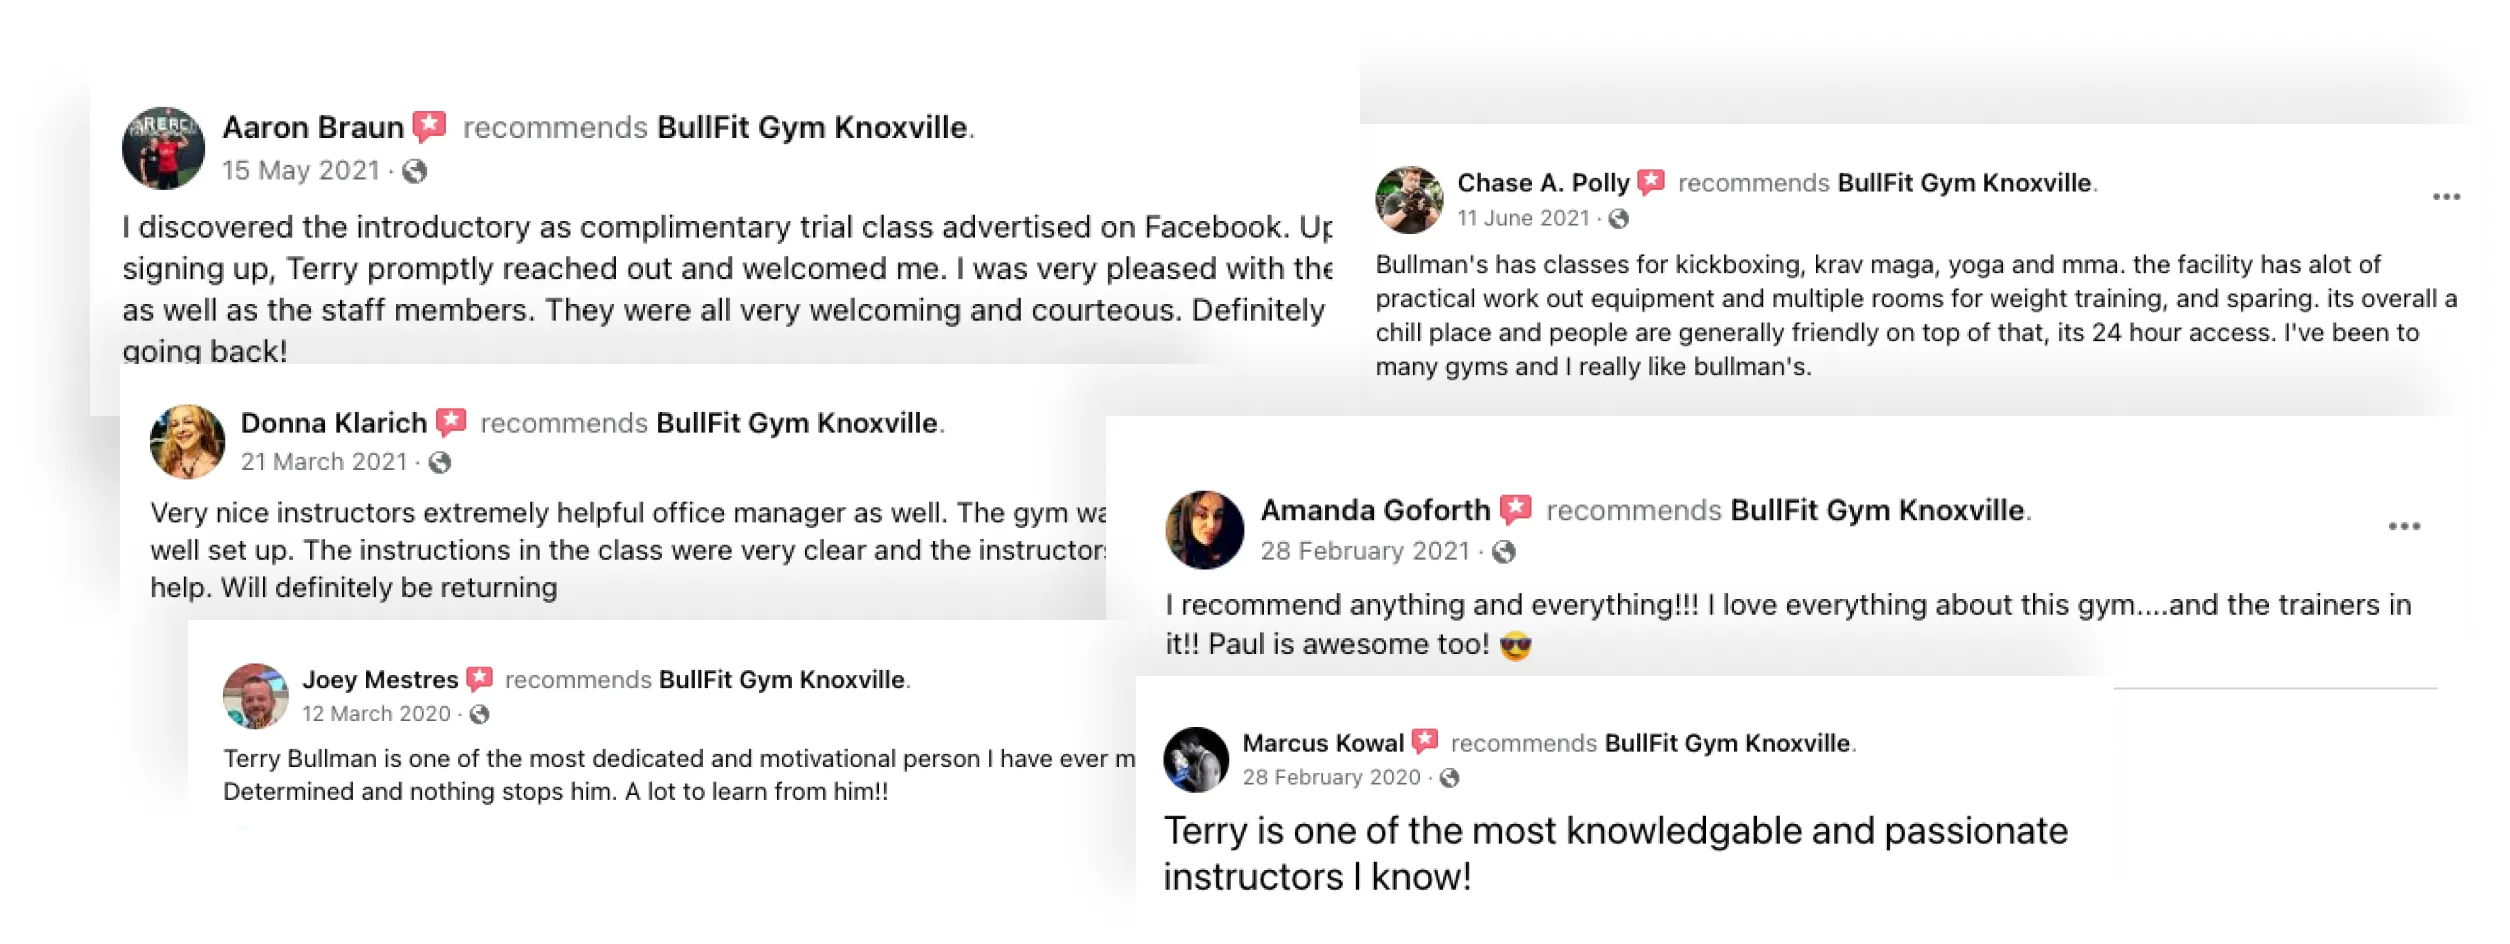This screenshot has width=2510, height=944.
Task: Open the options menu on Chase A. Polly's review
Action: [x=2446, y=197]
